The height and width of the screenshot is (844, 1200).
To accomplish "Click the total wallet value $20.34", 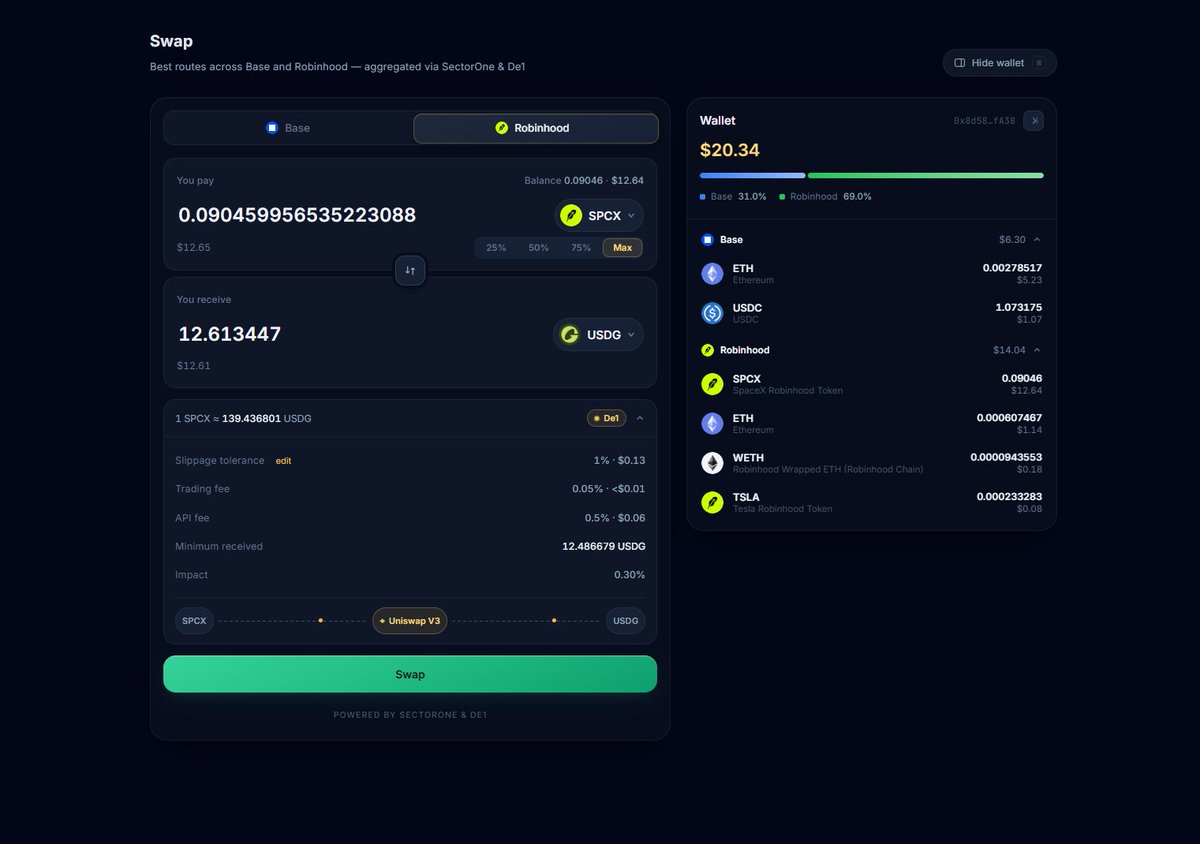I will point(730,150).
